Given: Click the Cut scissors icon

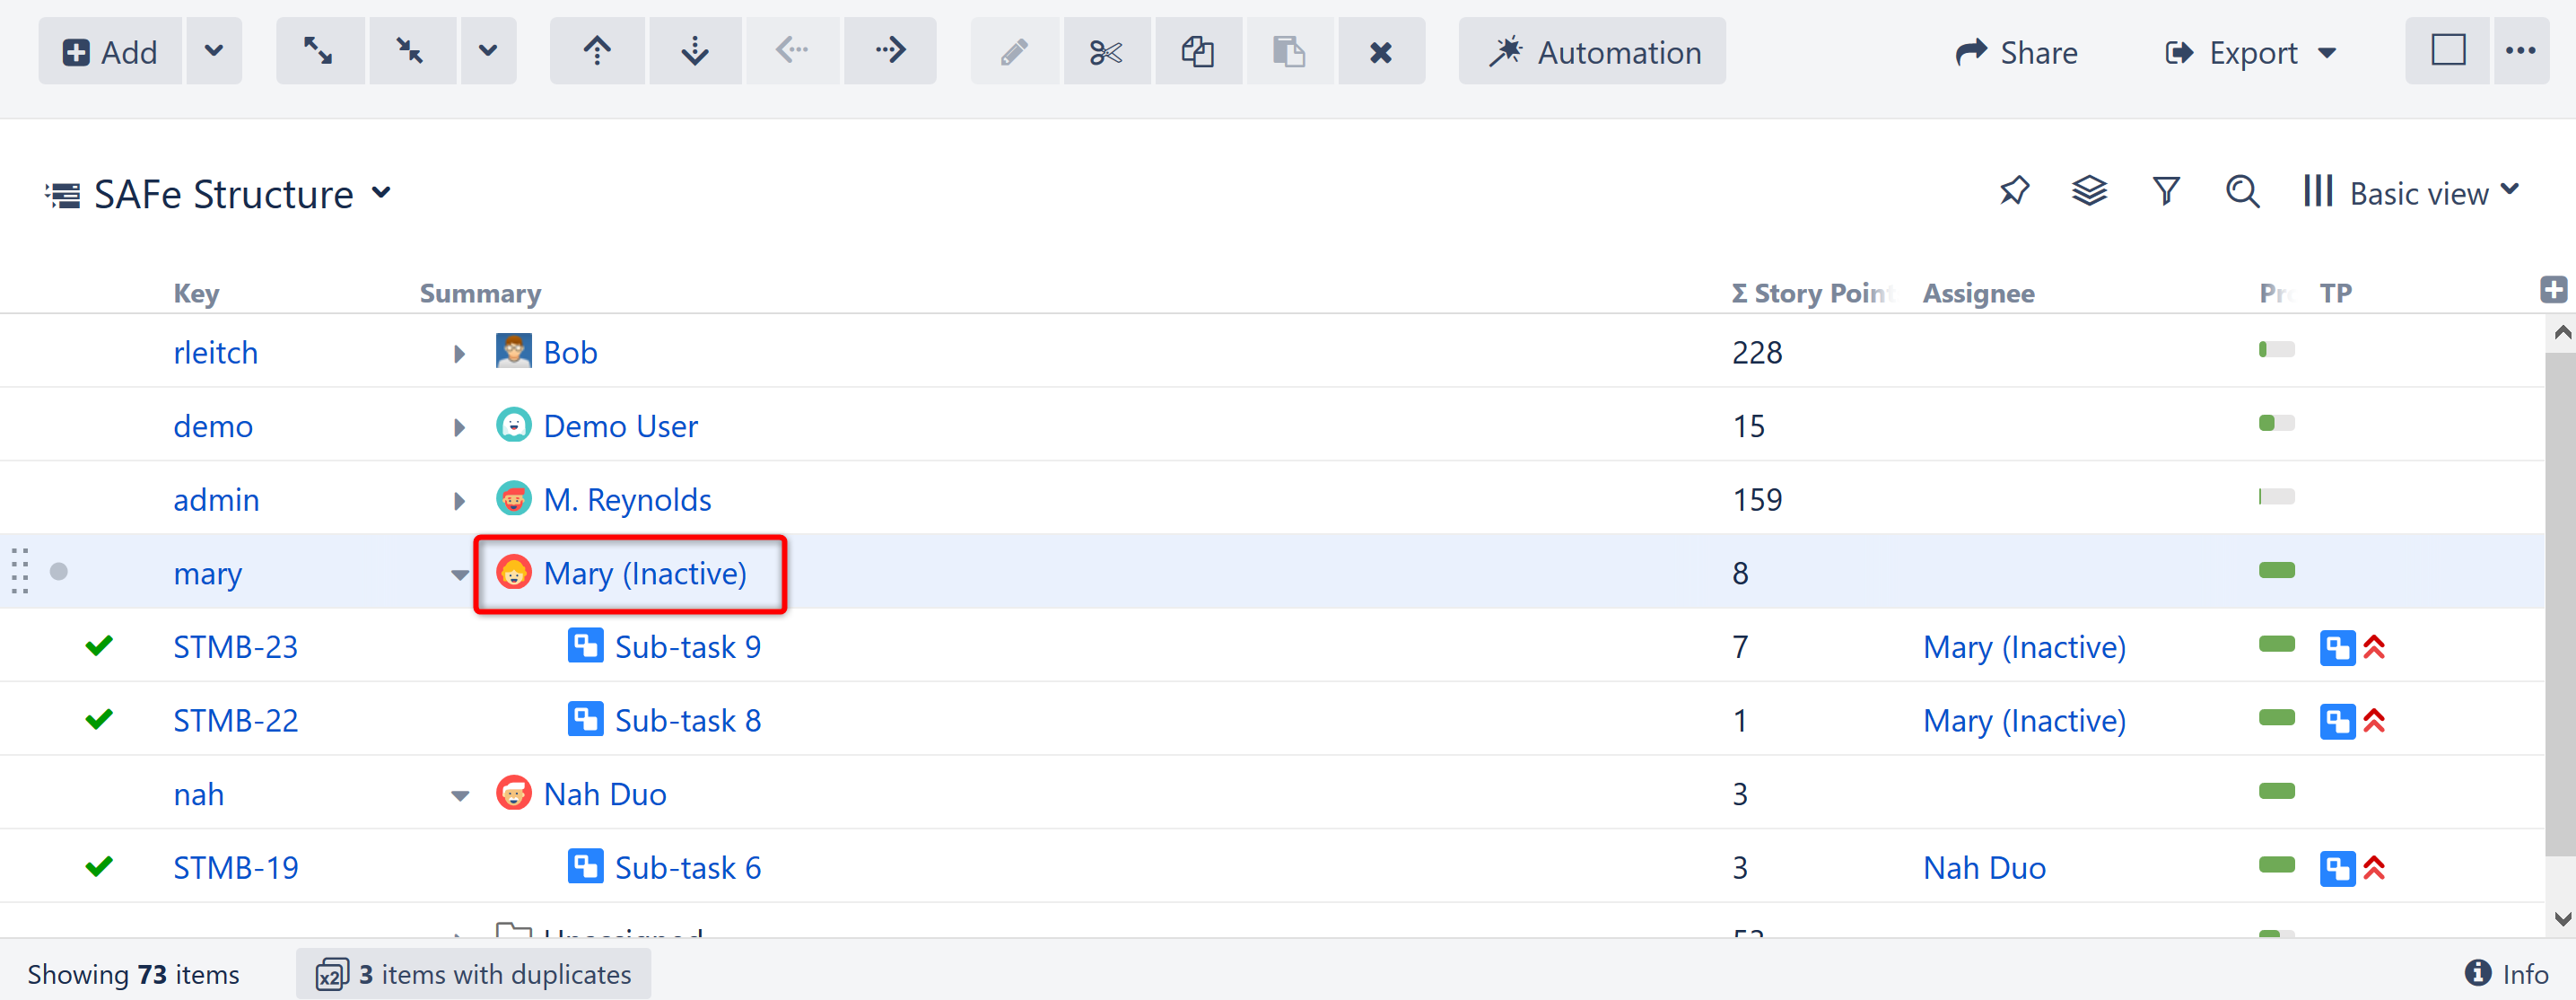Looking at the screenshot, I should pyautogui.click(x=1106, y=51).
